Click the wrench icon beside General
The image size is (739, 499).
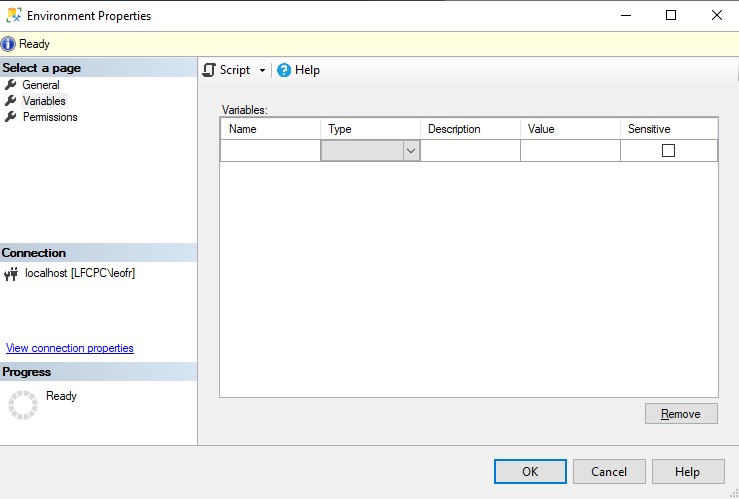point(11,85)
